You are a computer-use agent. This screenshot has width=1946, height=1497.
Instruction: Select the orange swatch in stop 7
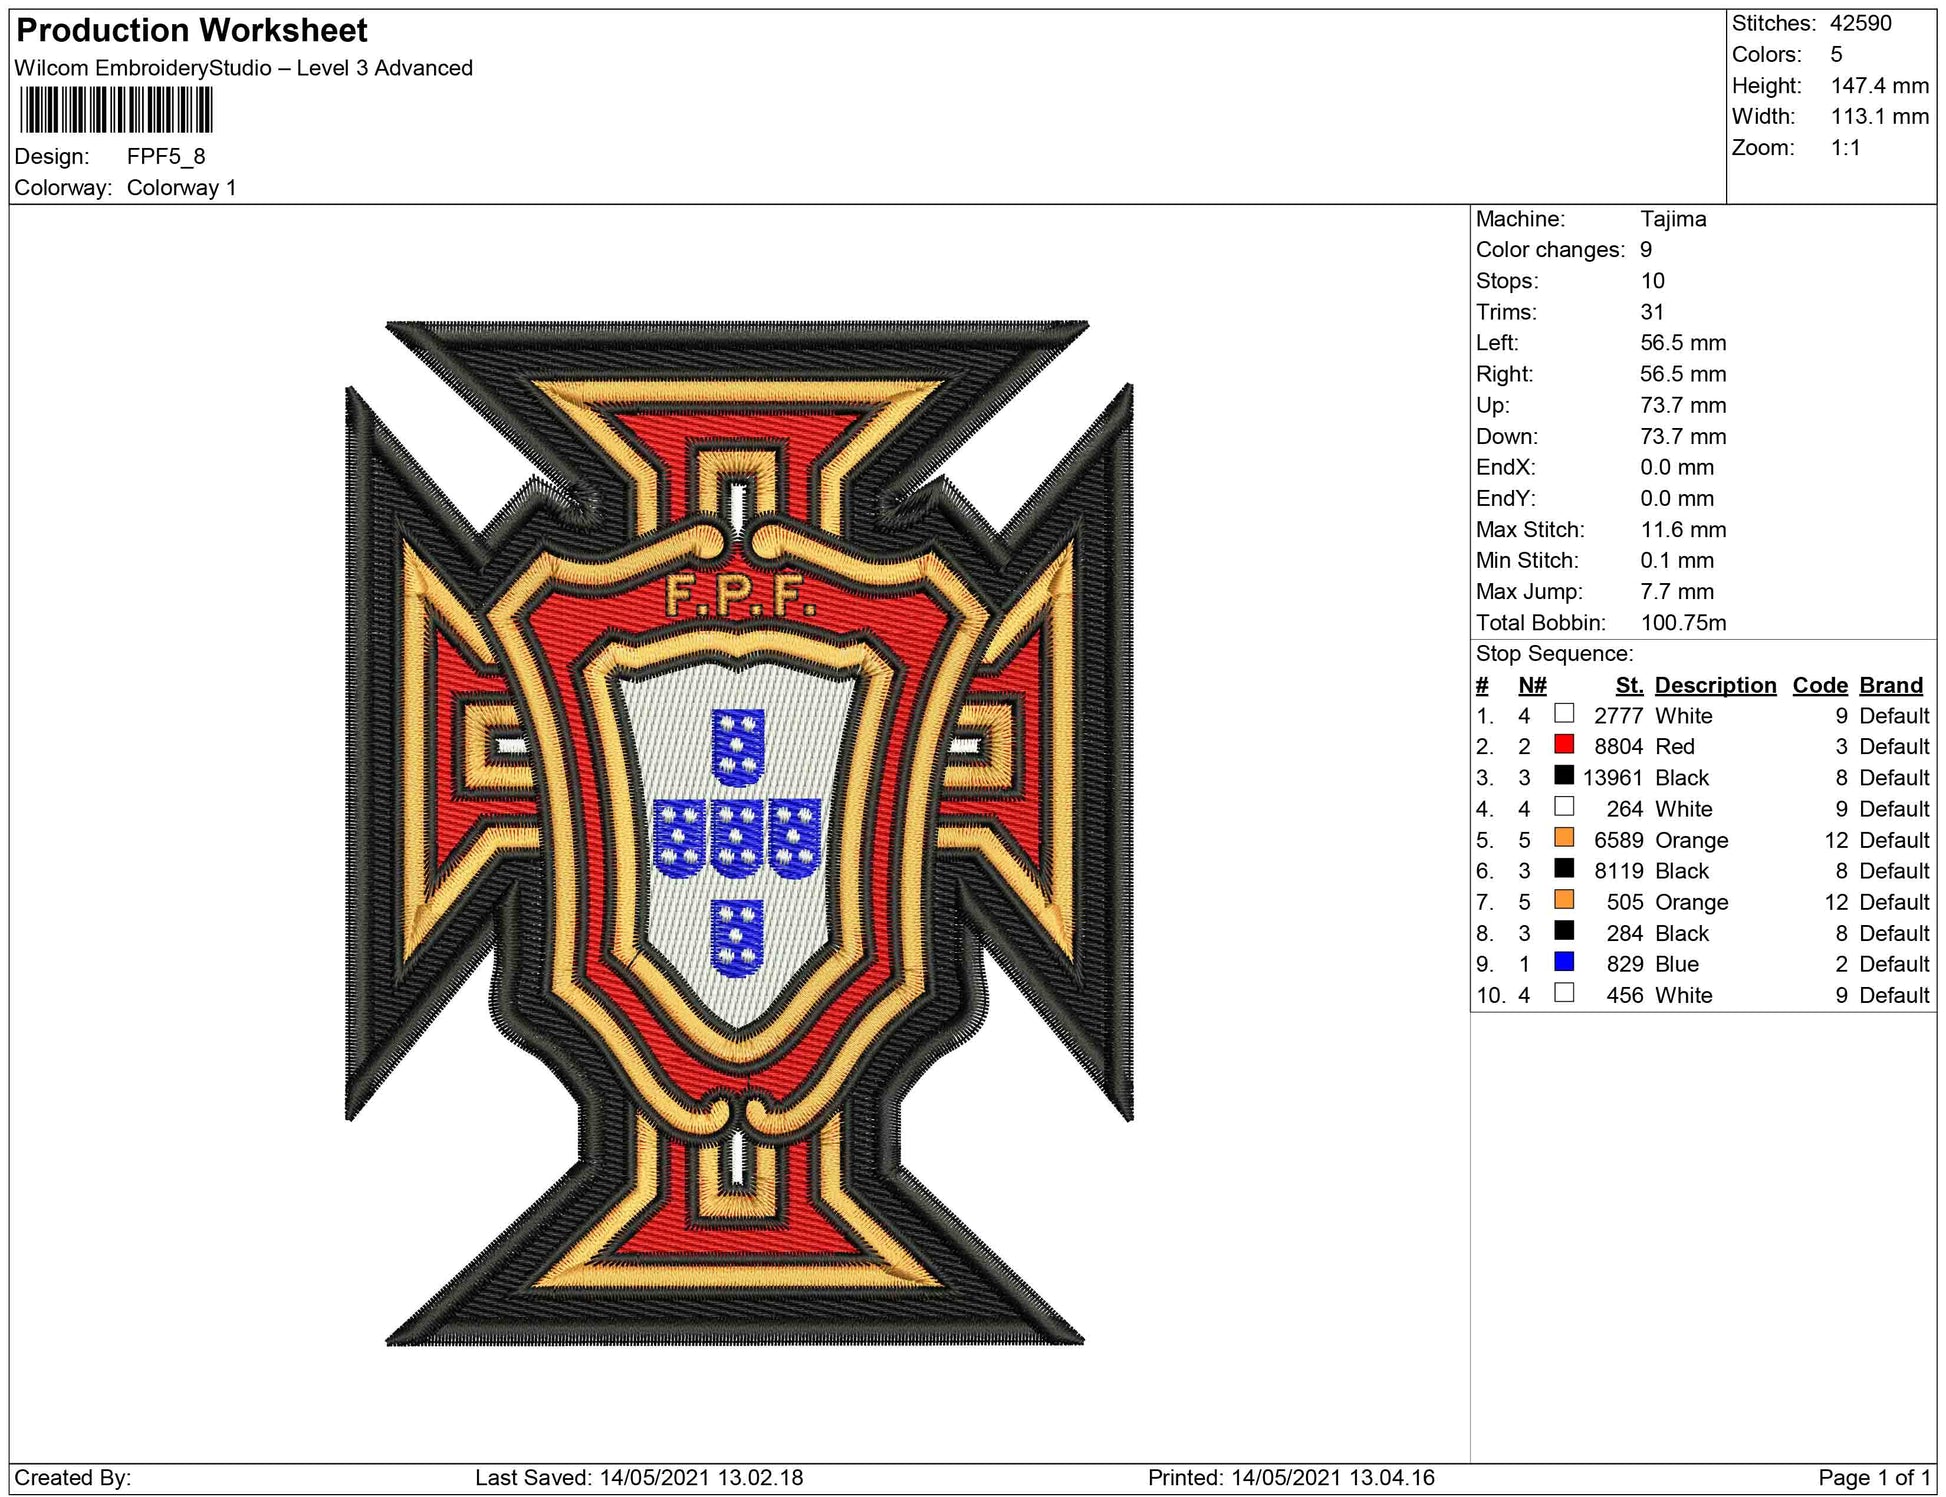click(x=1564, y=899)
